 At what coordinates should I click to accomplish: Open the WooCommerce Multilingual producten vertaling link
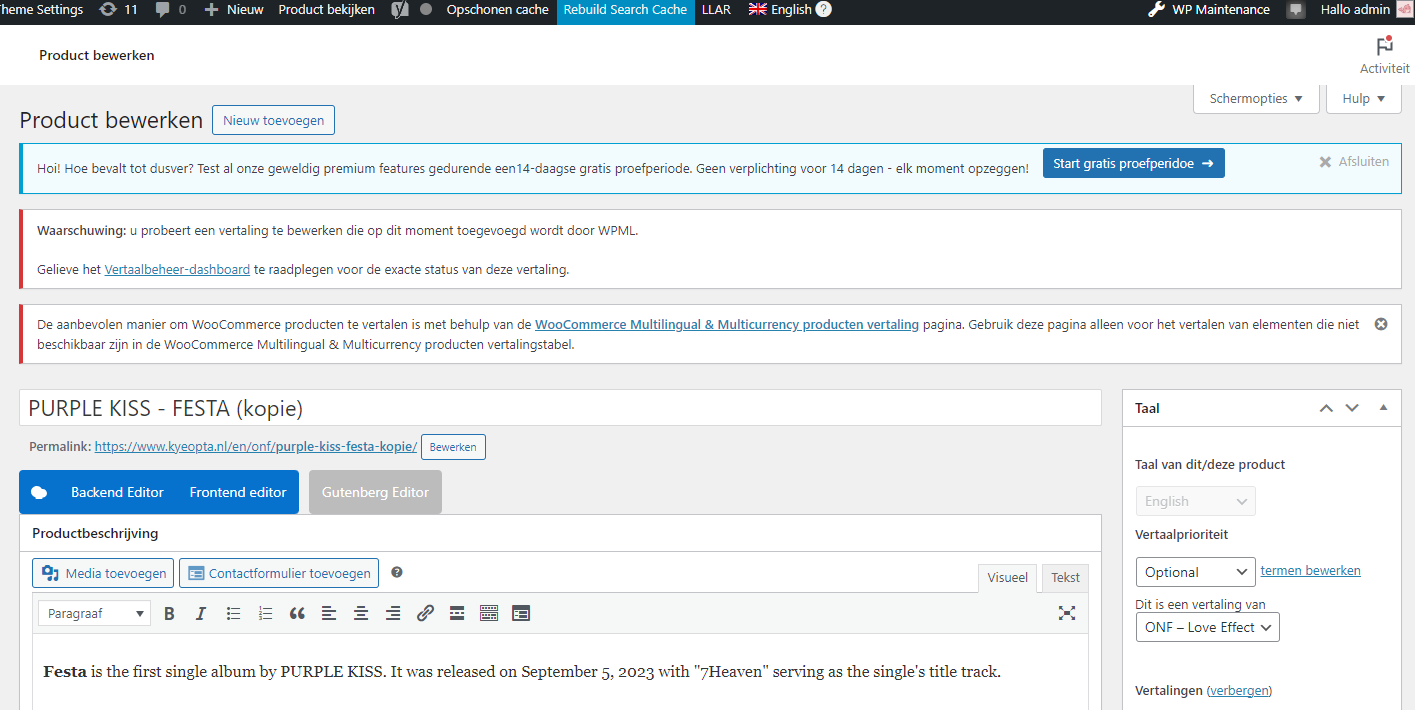(x=727, y=324)
